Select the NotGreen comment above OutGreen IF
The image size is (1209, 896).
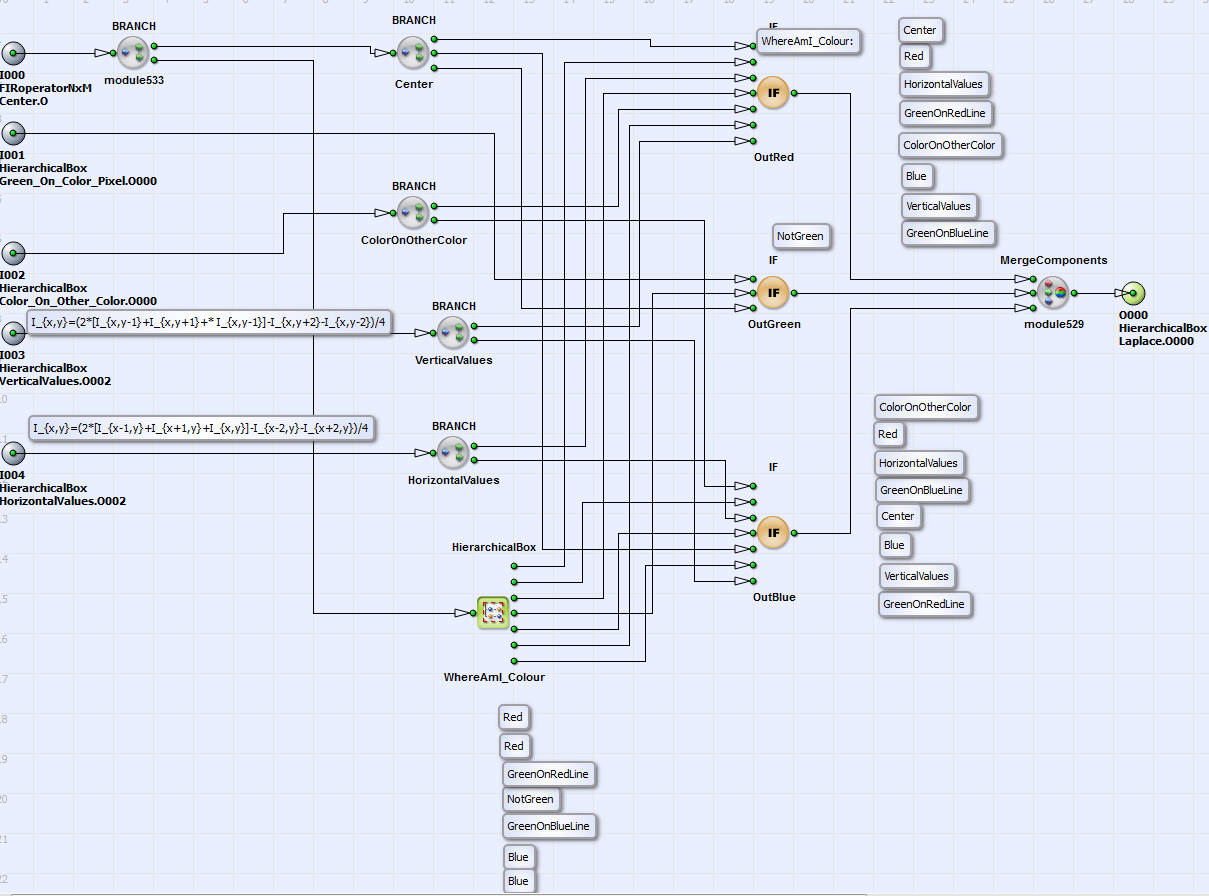point(801,236)
